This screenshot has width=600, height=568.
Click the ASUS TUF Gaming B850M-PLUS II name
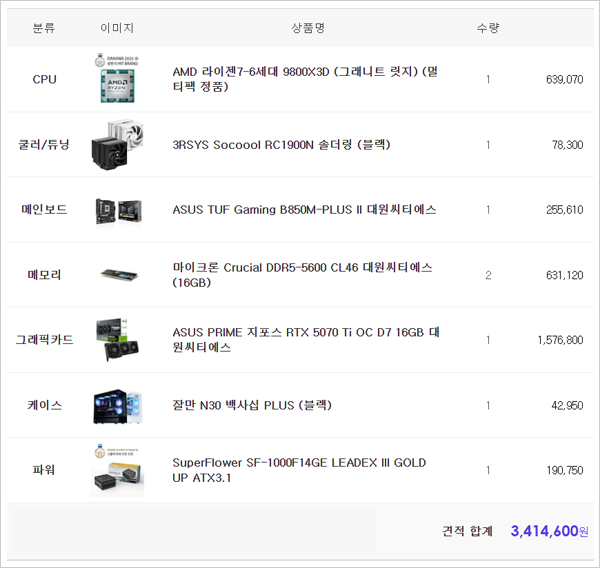[x=304, y=210]
